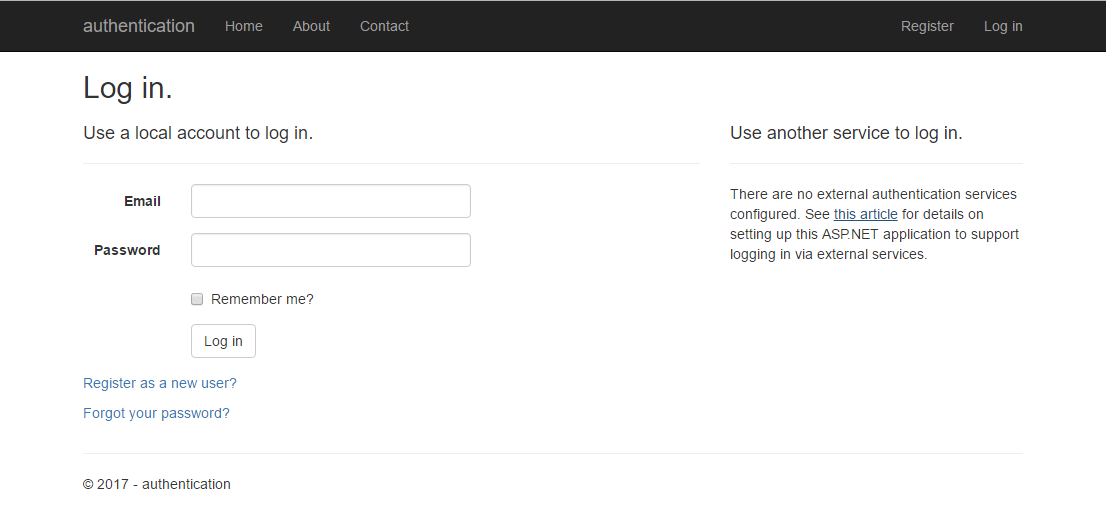Open the Contact navigation item
Image resolution: width=1106 pixels, height=506 pixels.
pos(384,26)
